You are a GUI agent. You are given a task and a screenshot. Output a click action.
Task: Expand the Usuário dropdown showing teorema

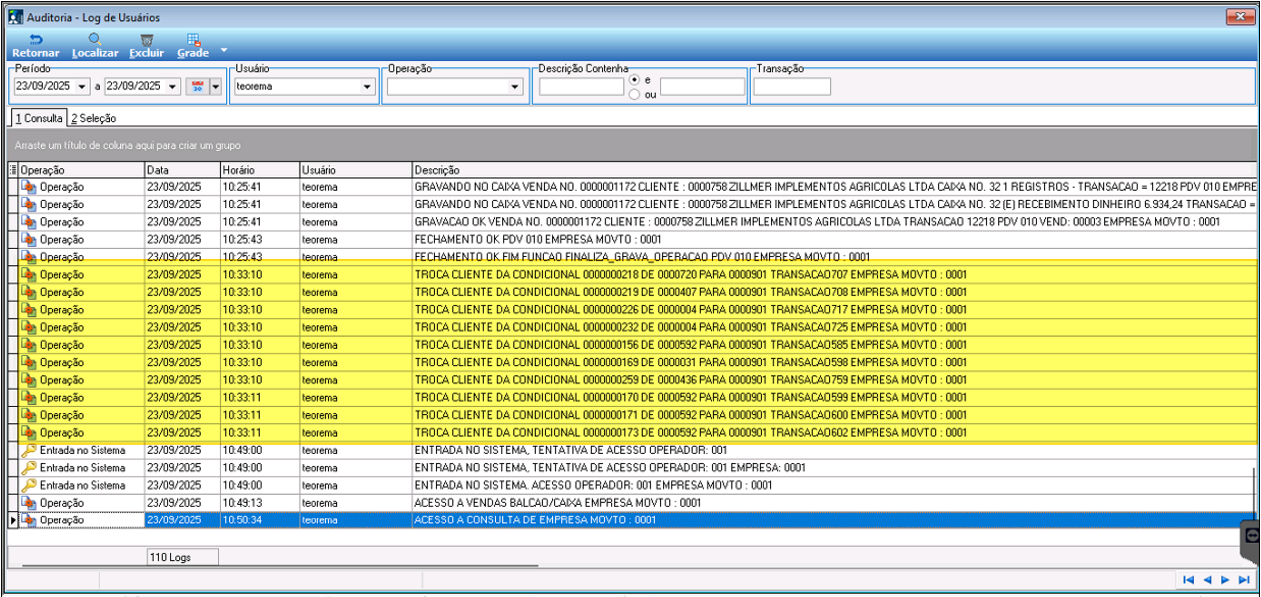pos(368,87)
